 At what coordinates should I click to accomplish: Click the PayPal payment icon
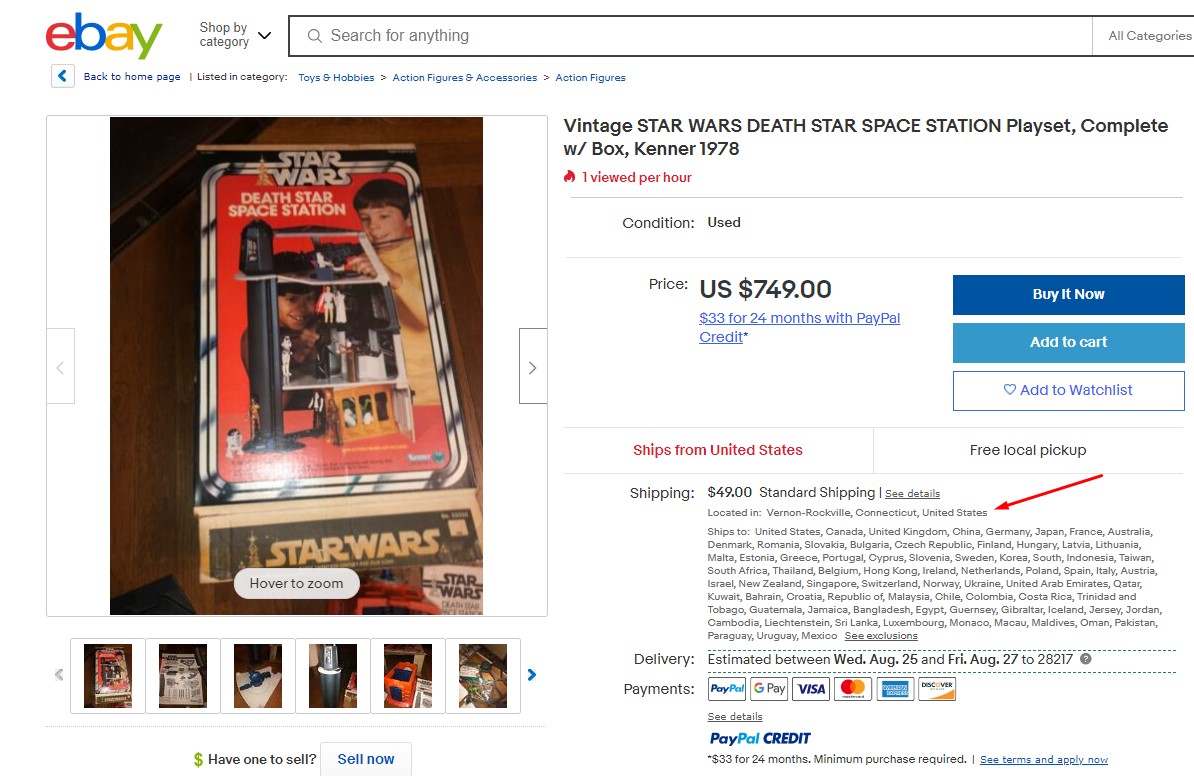(726, 688)
